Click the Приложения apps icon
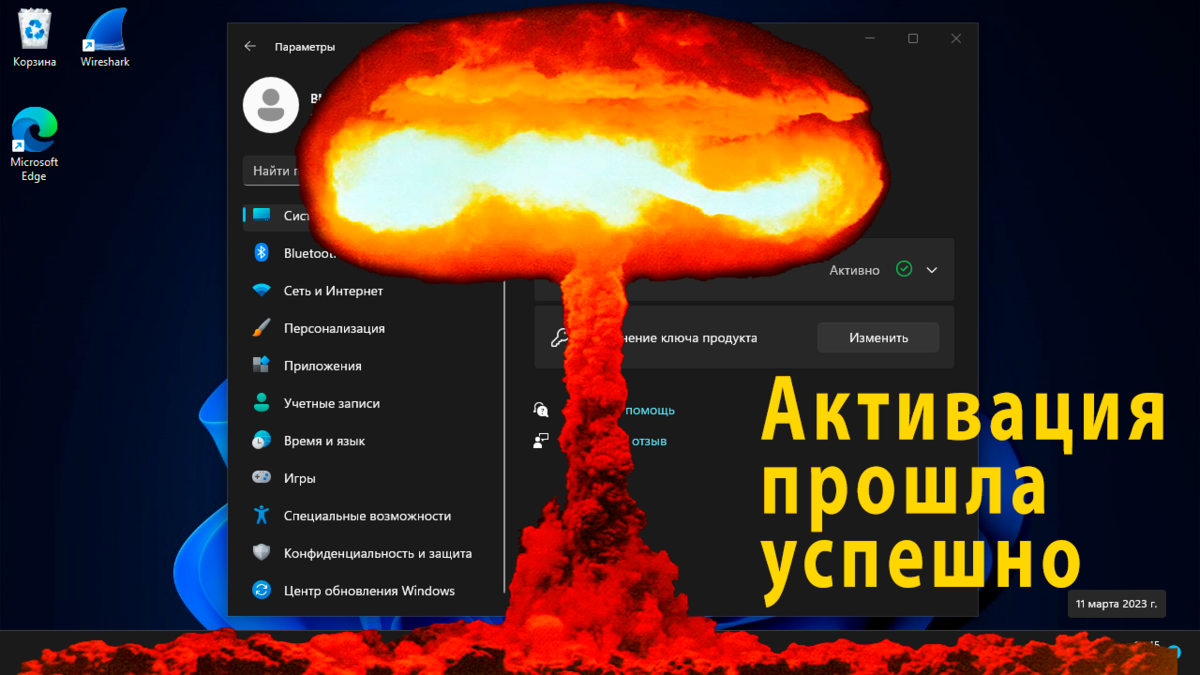Screen dimensions: 1200x675 click(261, 366)
